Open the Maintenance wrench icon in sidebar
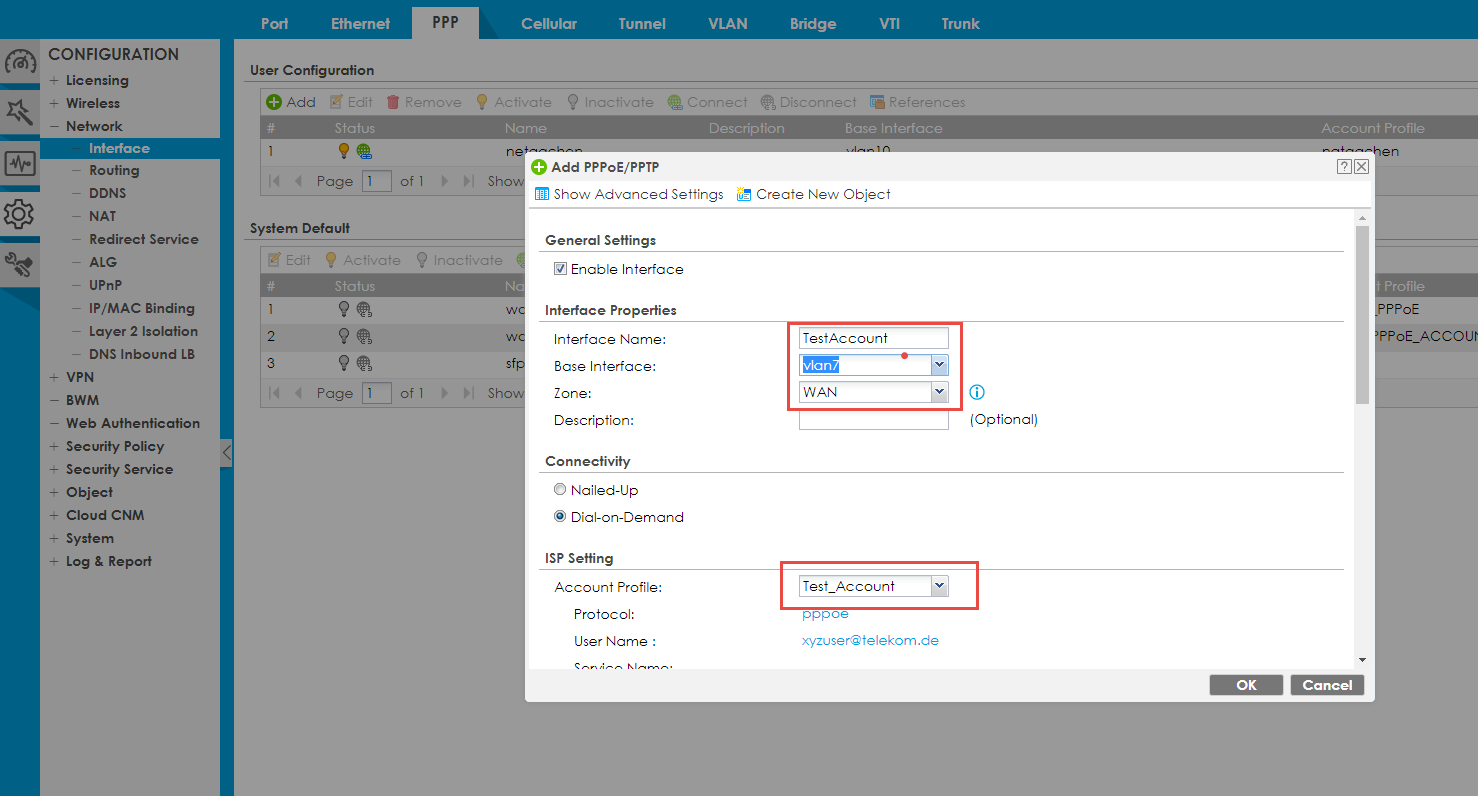This screenshot has width=1478, height=796. 20,264
